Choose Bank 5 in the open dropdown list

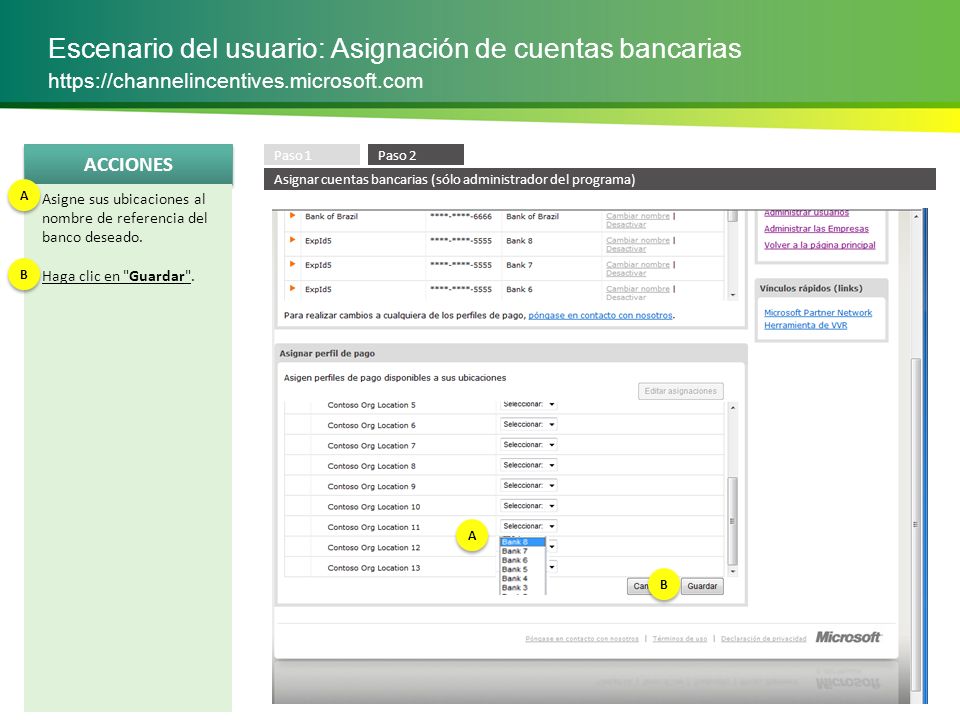coord(522,569)
